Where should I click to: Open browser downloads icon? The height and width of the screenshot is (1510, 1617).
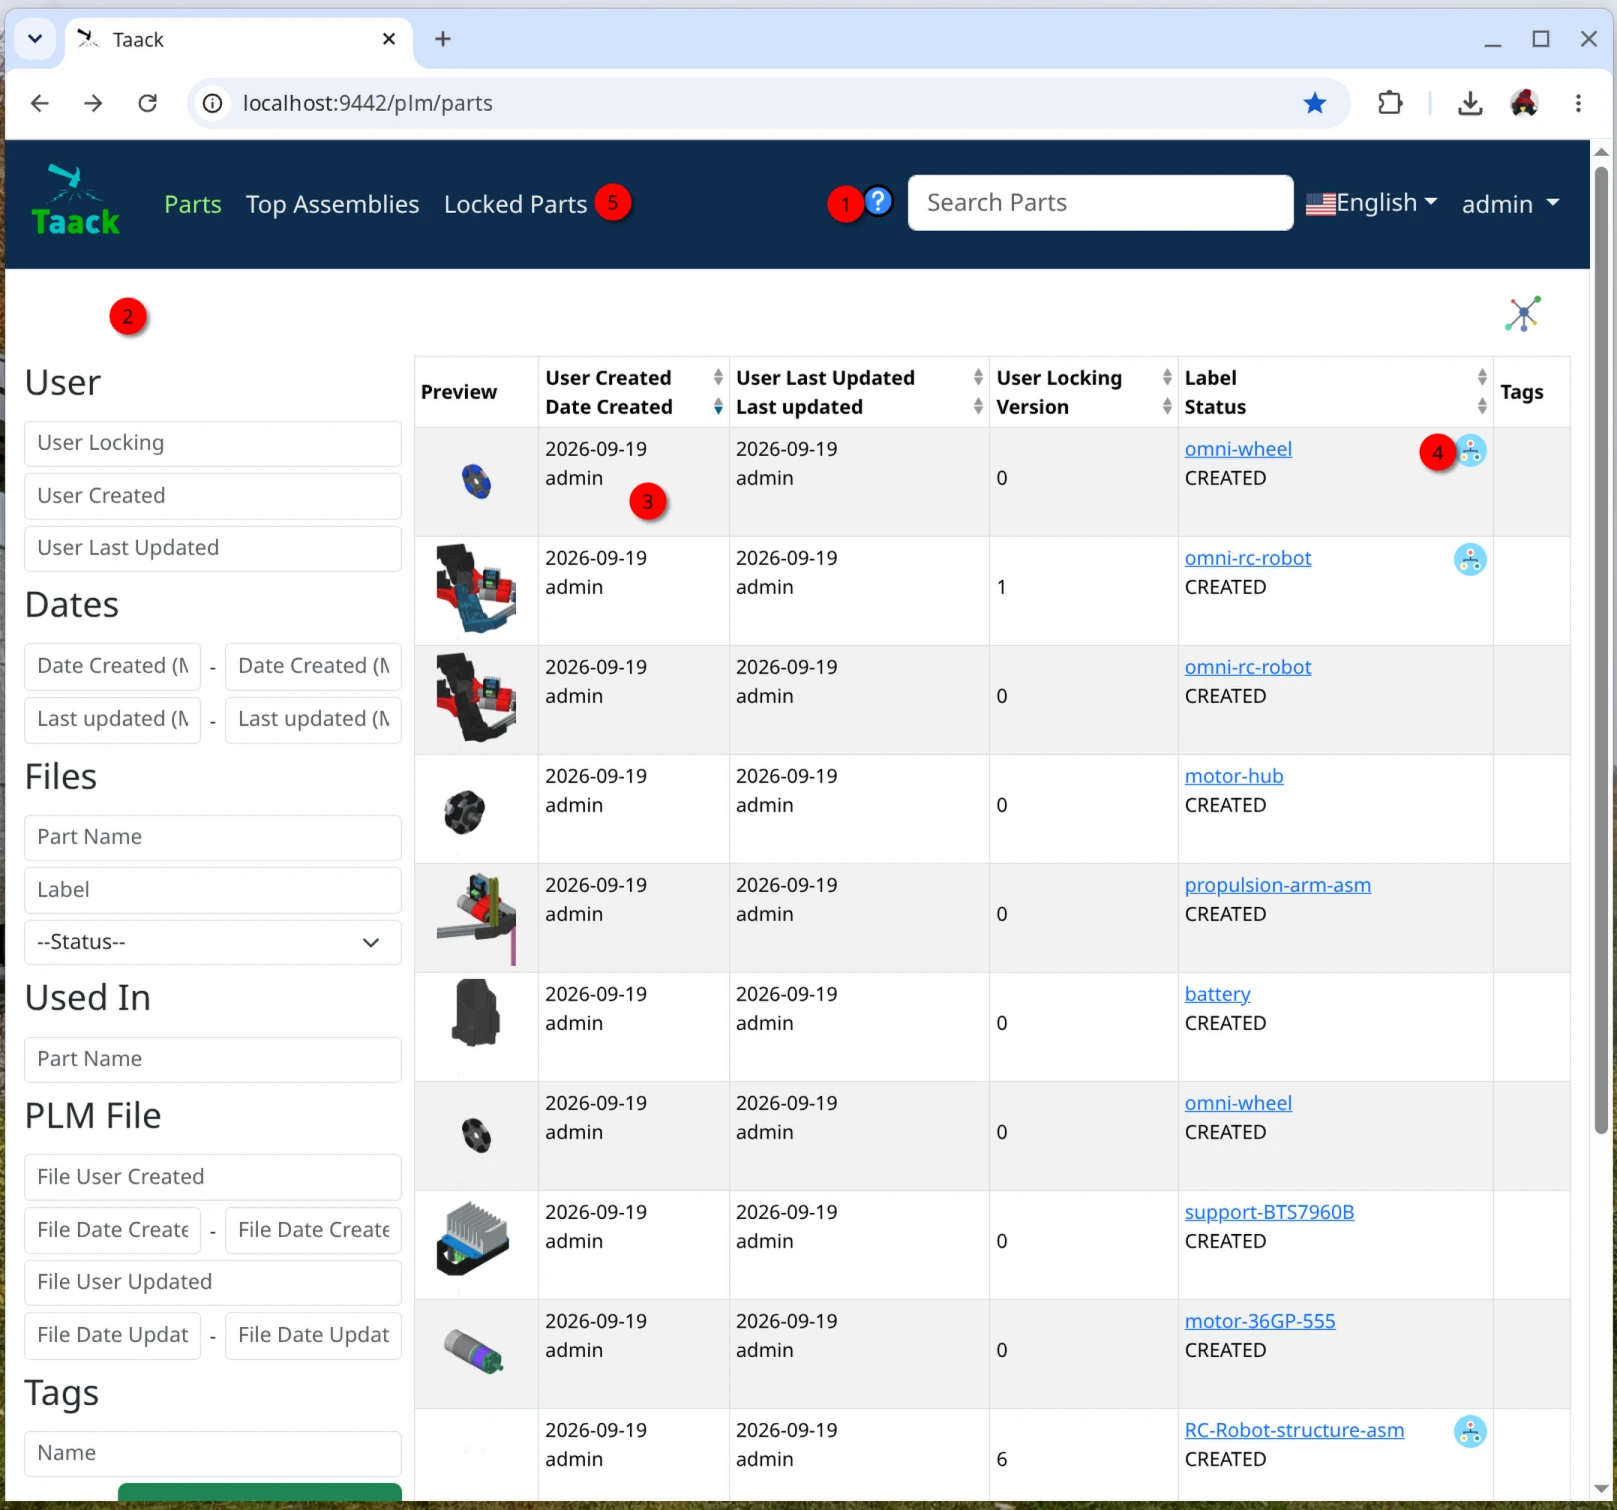1470,103
